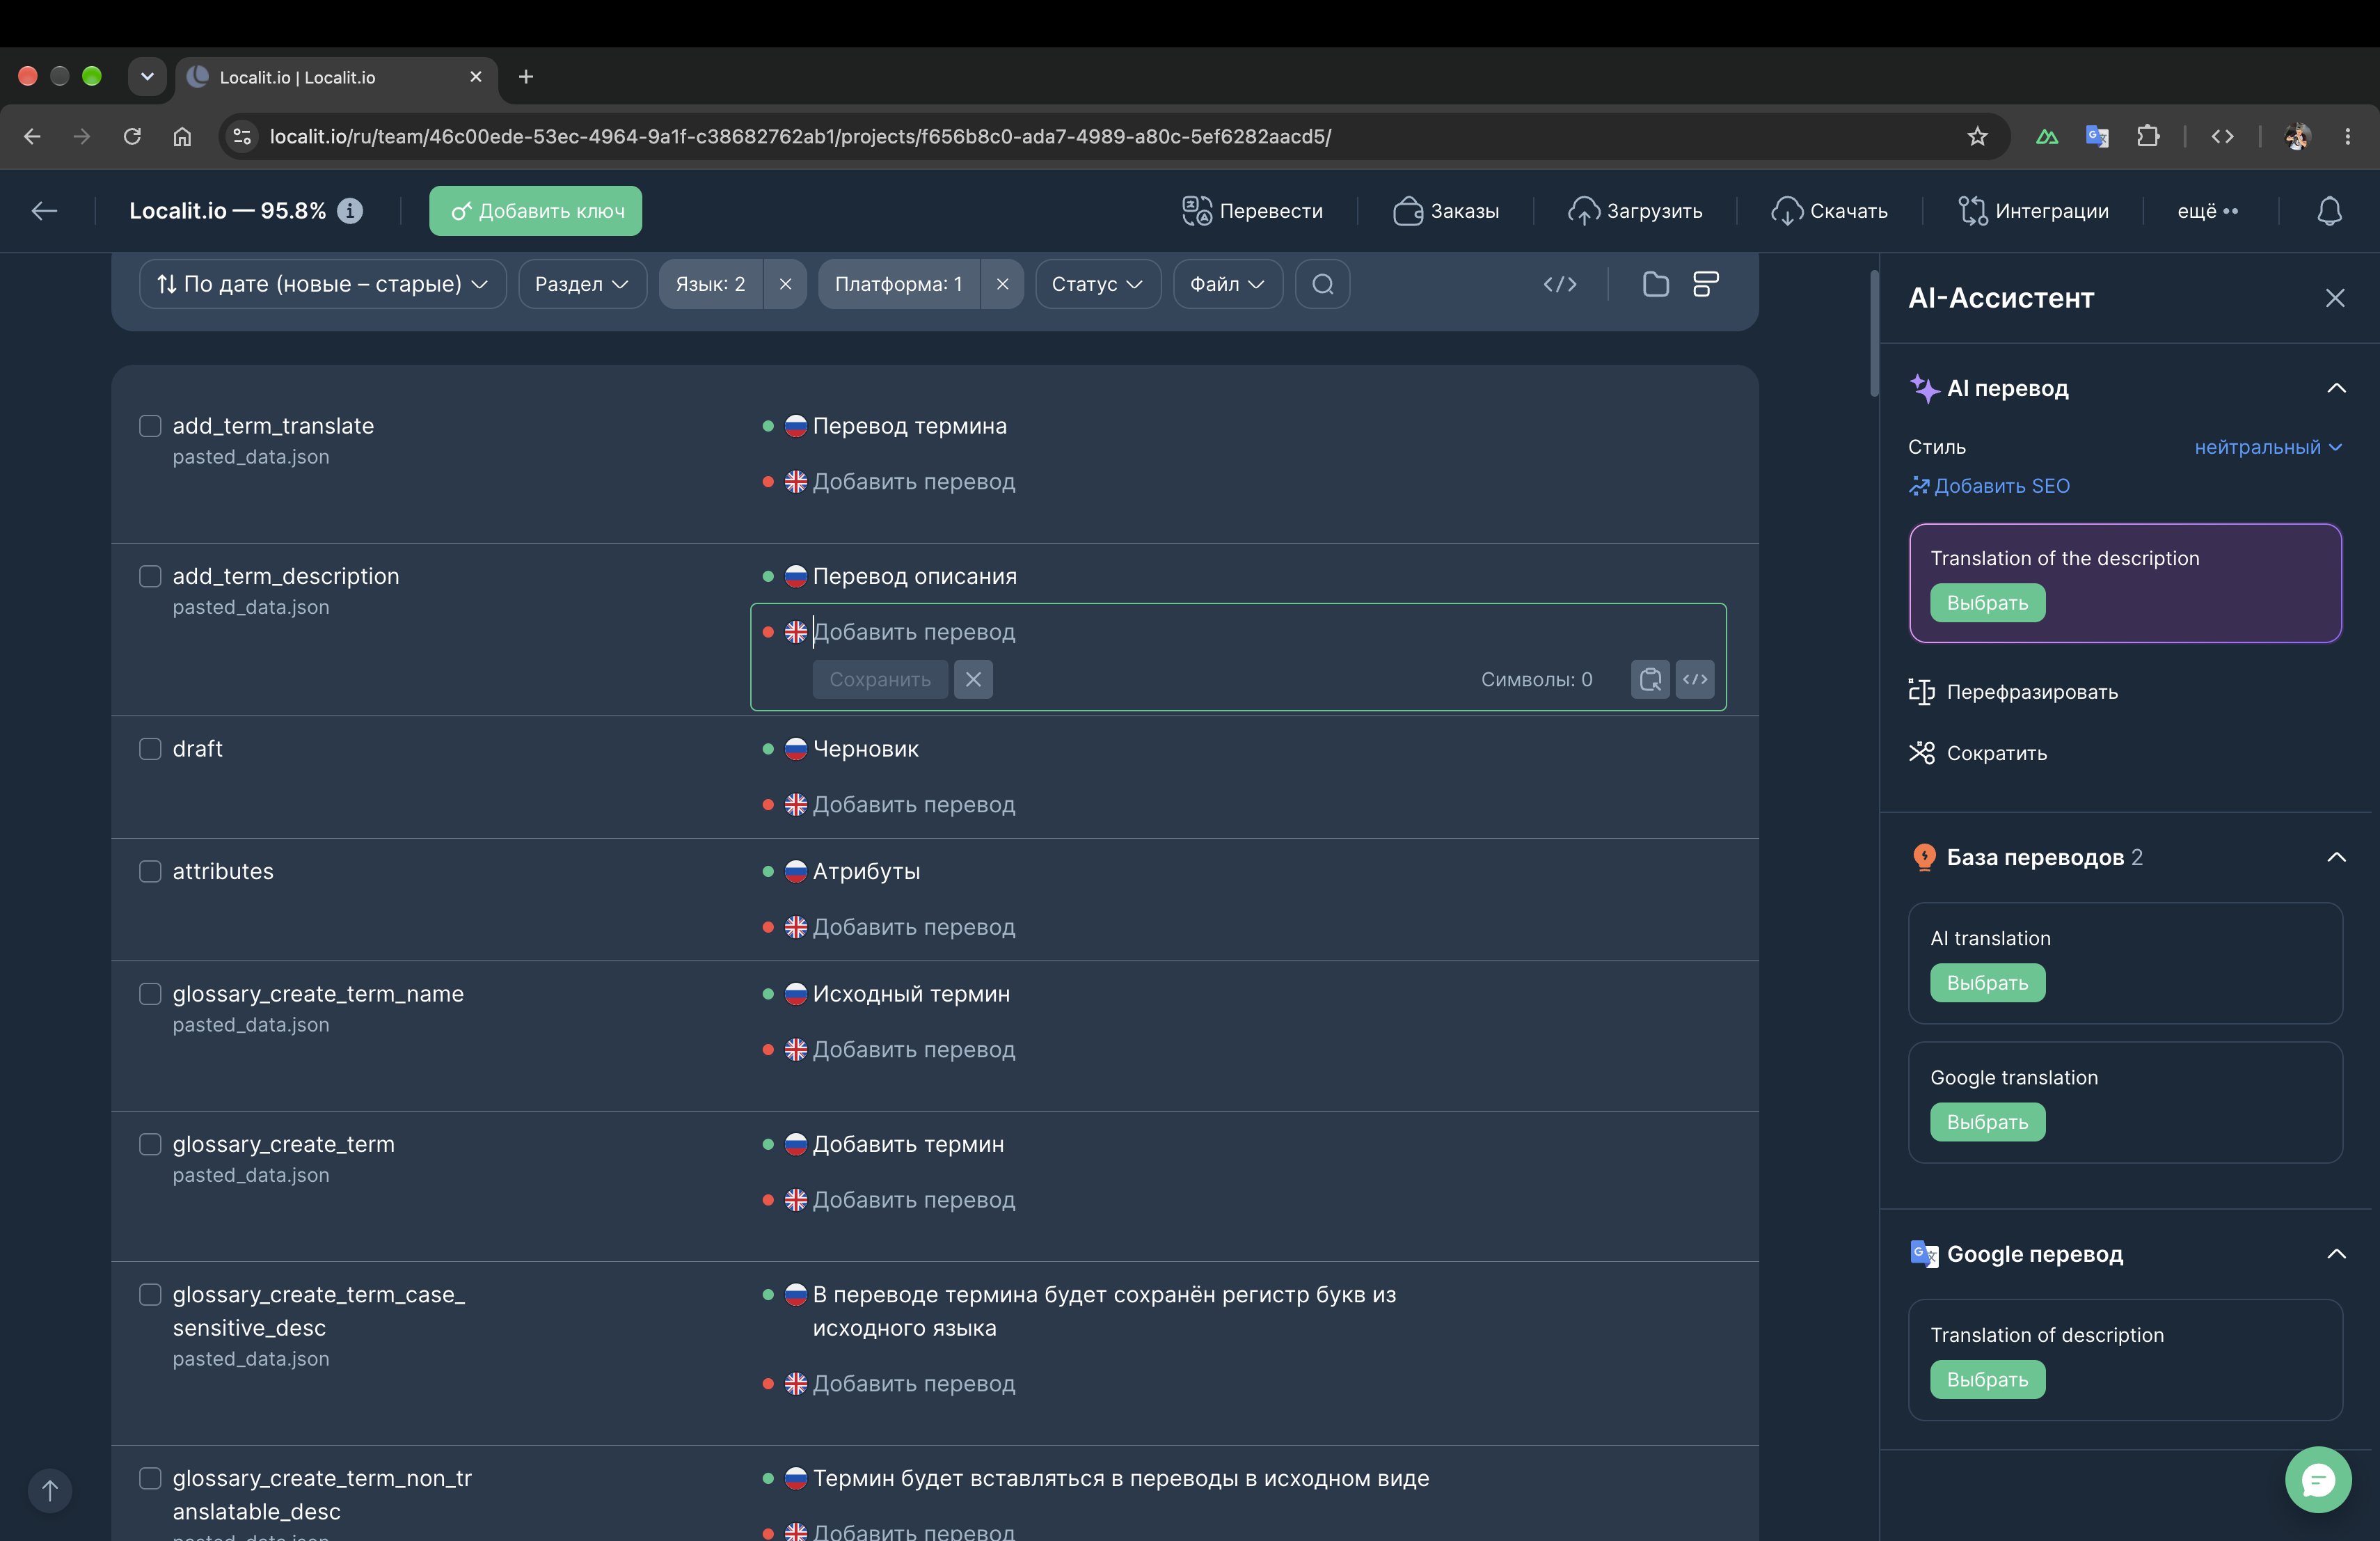Open Интеграции in the top bar

2033,211
